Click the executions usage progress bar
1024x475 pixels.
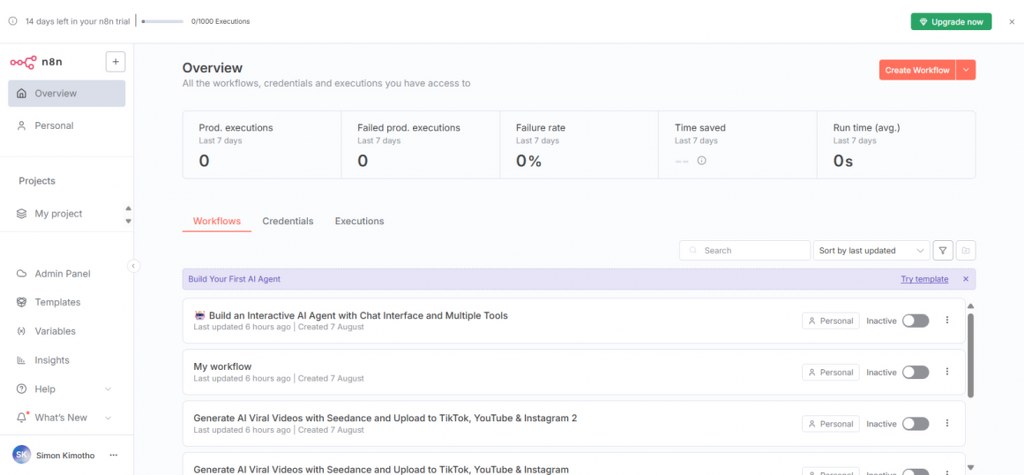163,22
